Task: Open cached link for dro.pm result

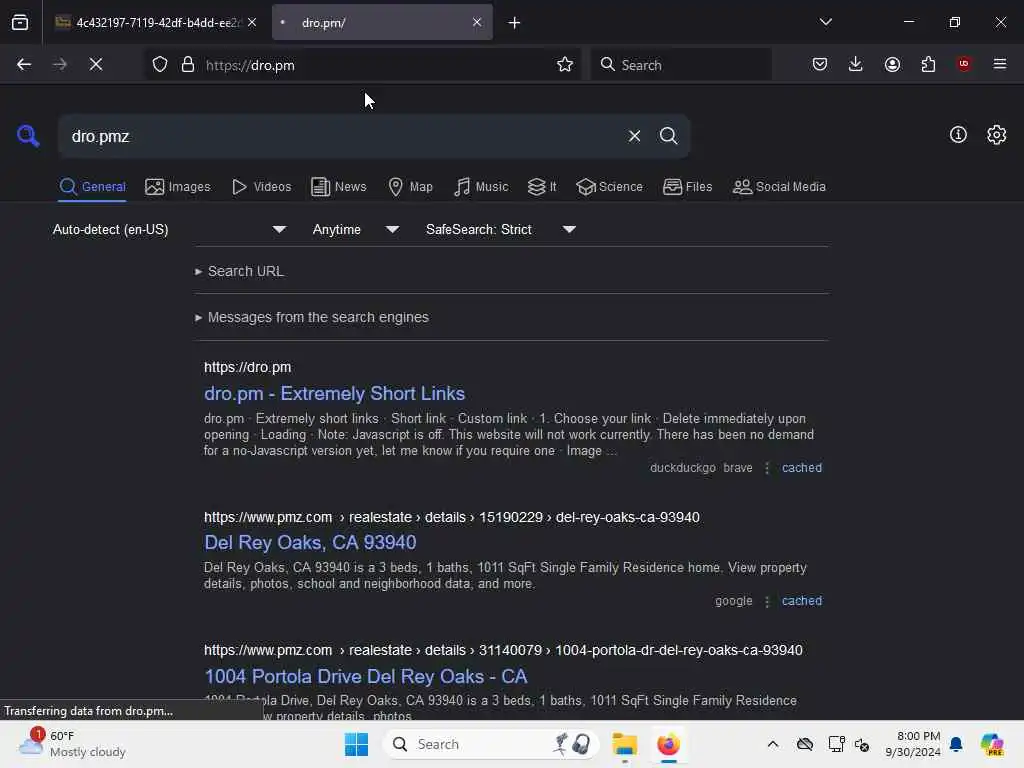Action: click(x=801, y=468)
